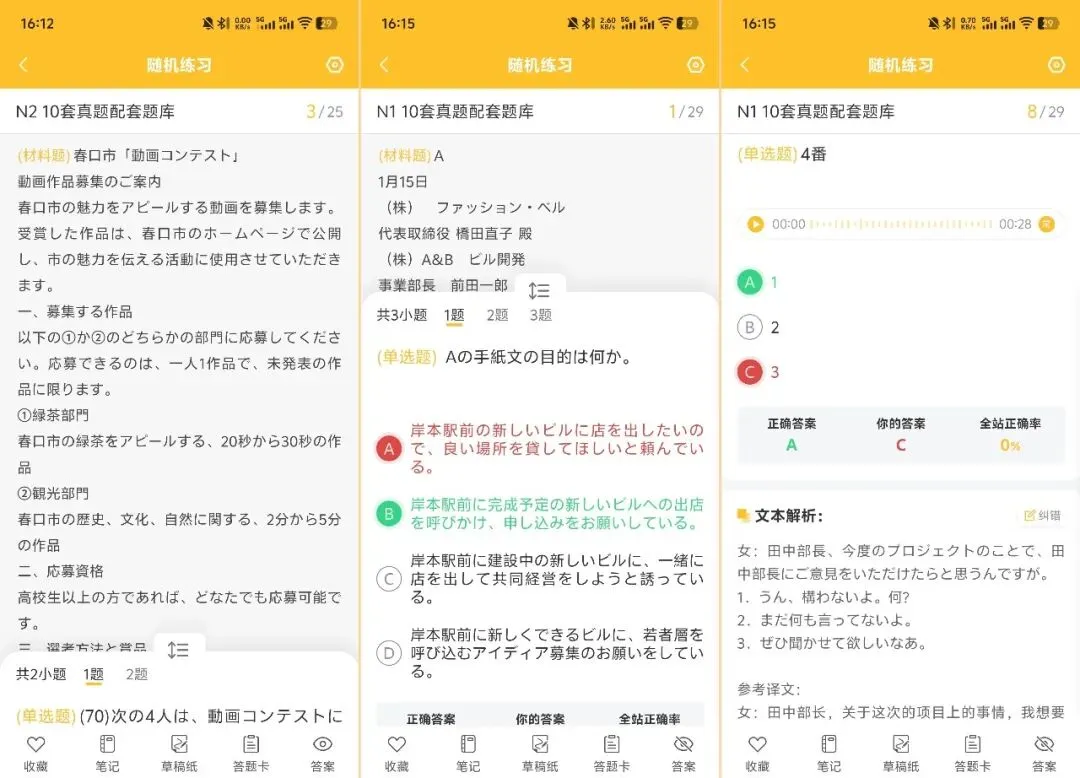
Task: Select answer option A on the 4番 listening question
Action: (750, 284)
